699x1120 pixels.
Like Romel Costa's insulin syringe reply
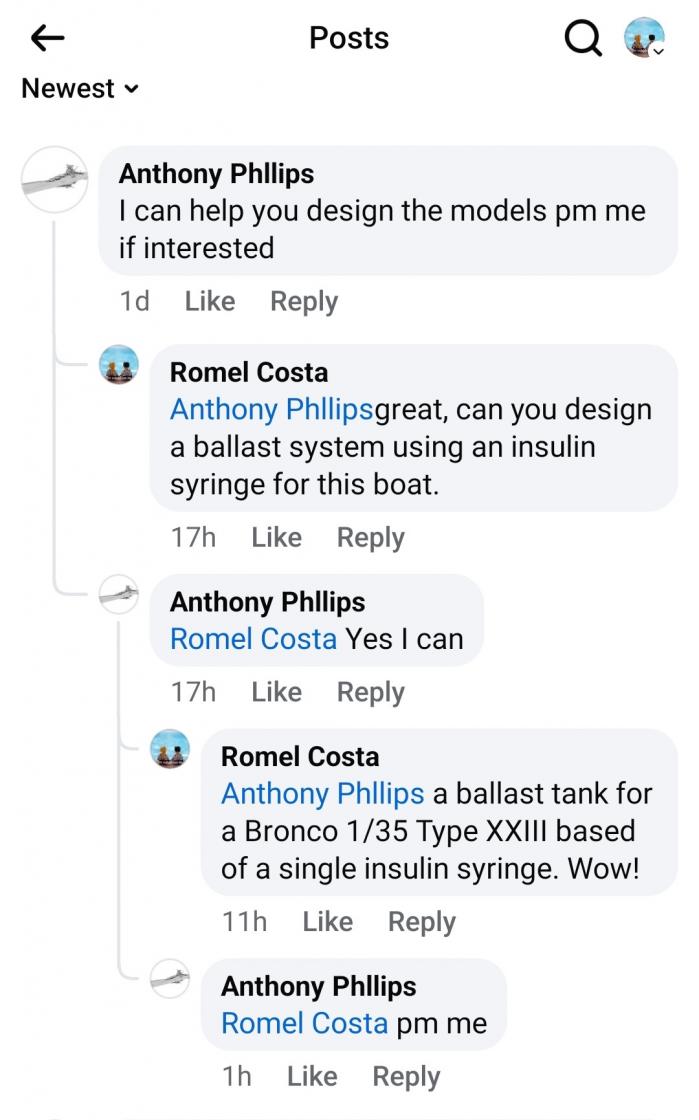pos(276,537)
